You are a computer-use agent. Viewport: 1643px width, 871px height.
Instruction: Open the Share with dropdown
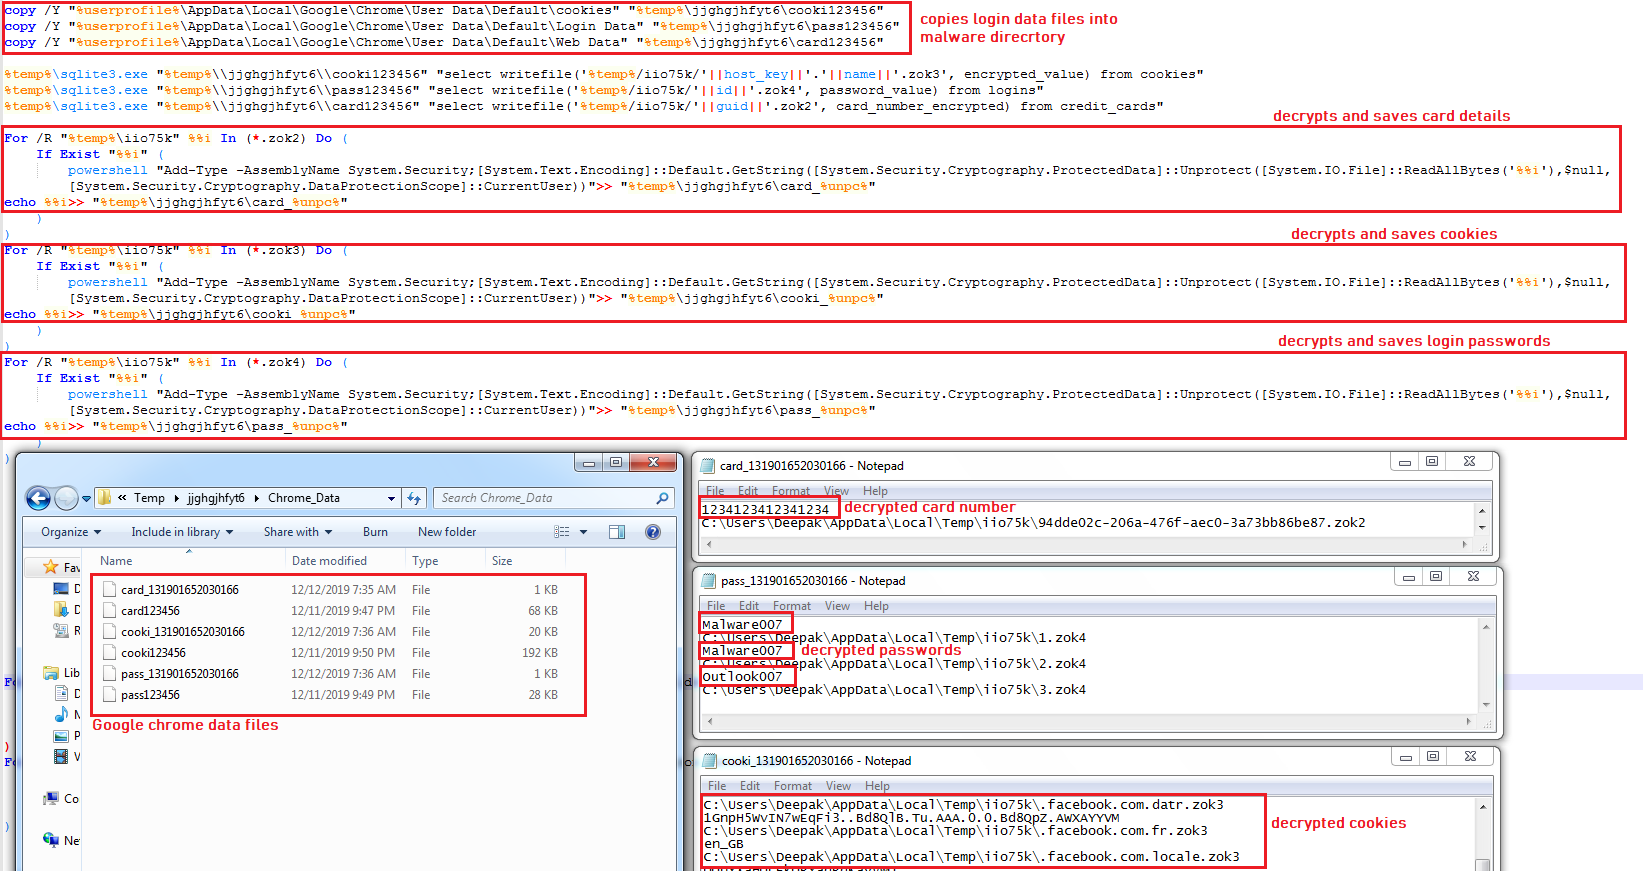coord(298,532)
